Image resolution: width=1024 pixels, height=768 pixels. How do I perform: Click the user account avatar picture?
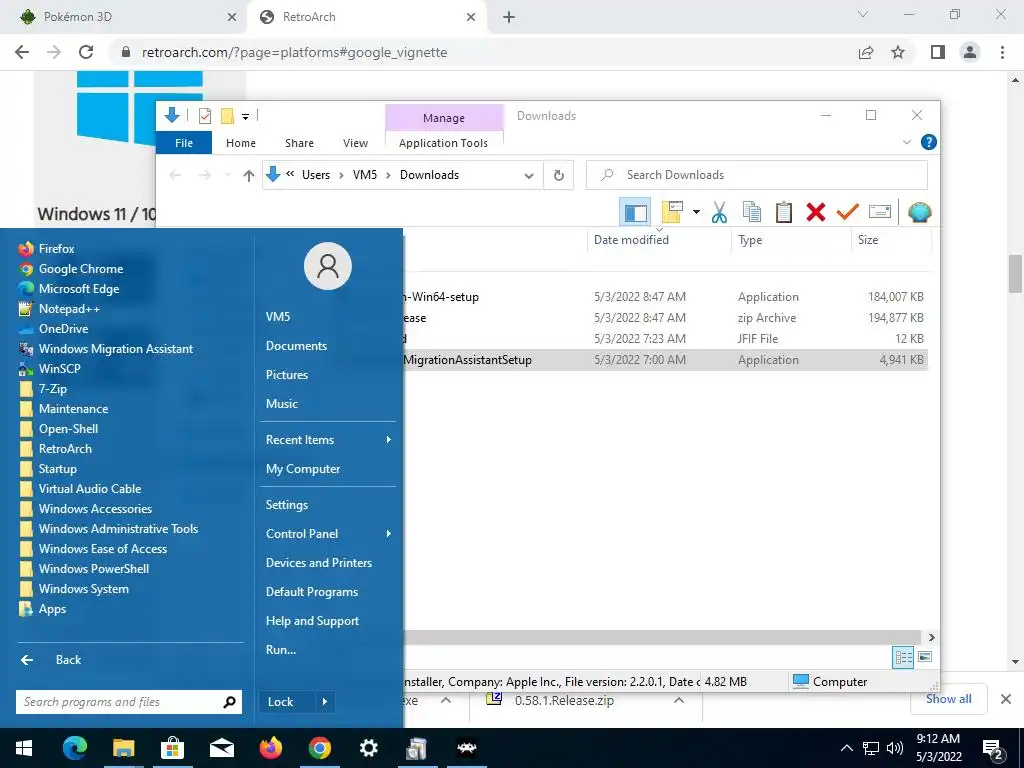328,266
